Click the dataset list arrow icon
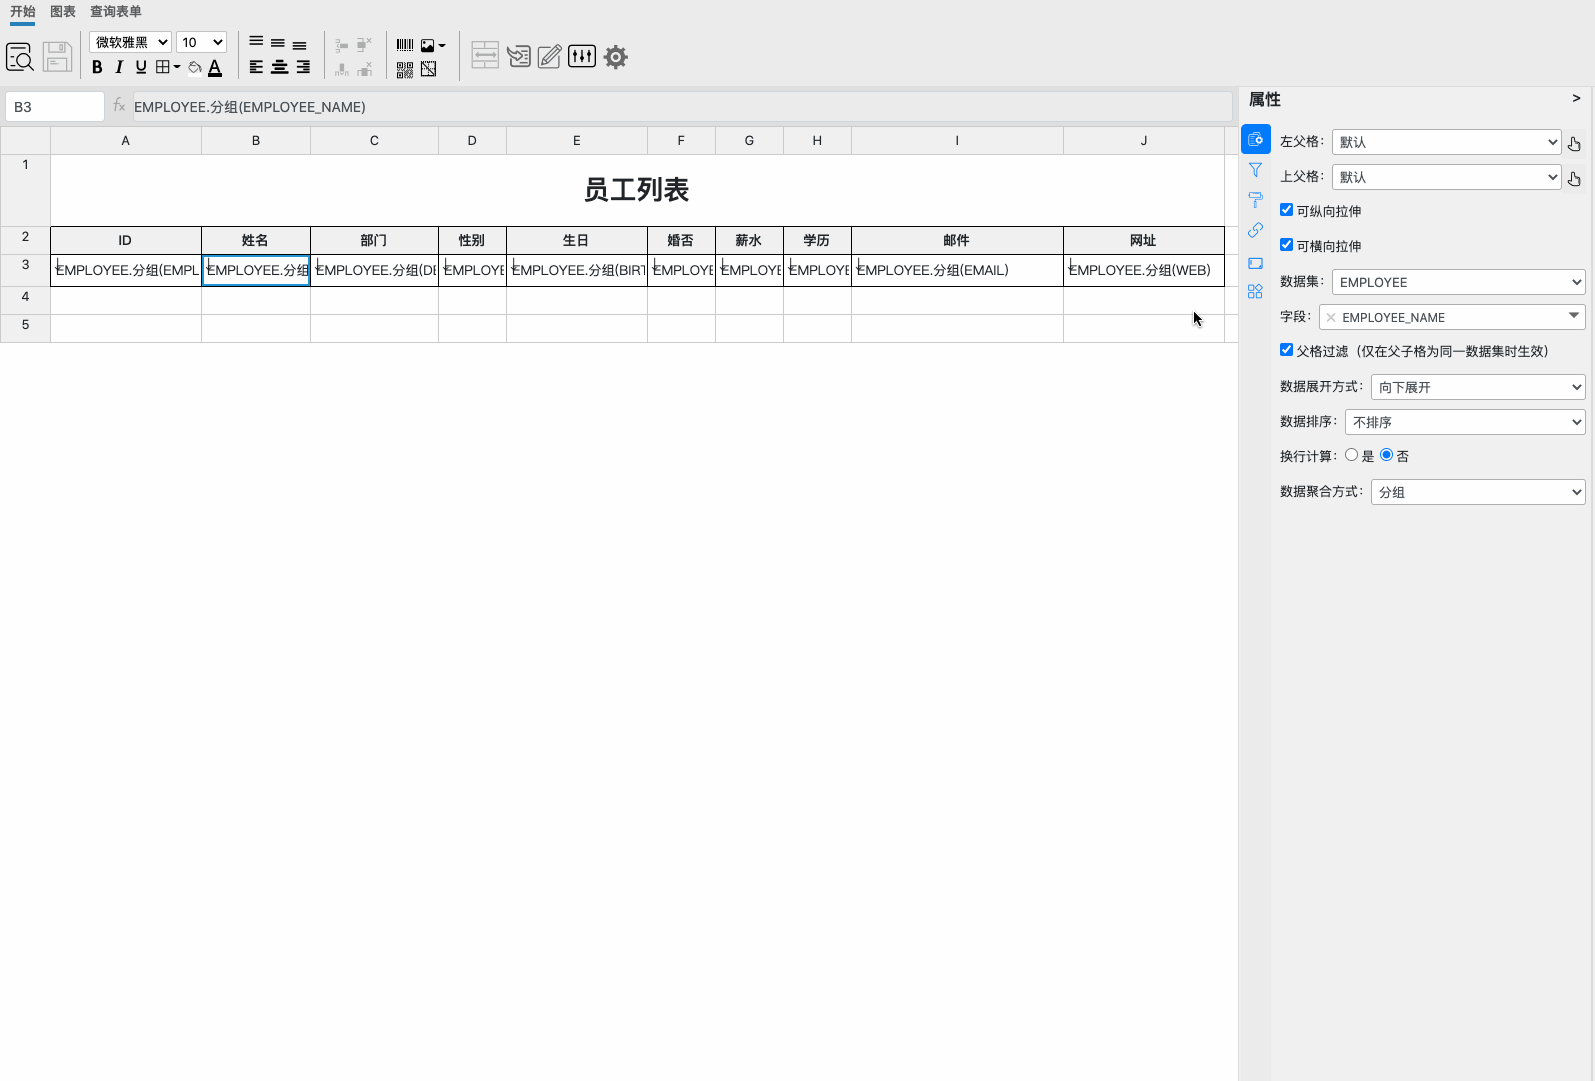This screenshot has width=1595, height=1081. click(519, 56)
